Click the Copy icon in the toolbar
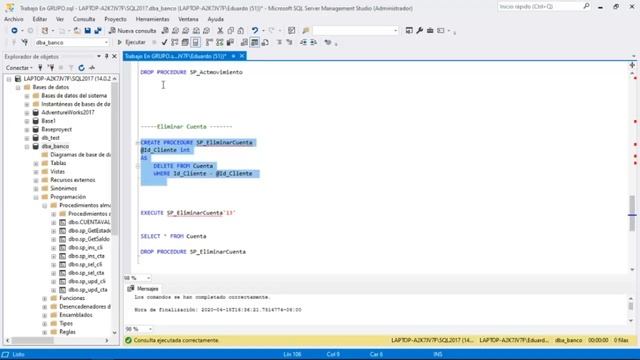640x360 pixels. [231, 31]
